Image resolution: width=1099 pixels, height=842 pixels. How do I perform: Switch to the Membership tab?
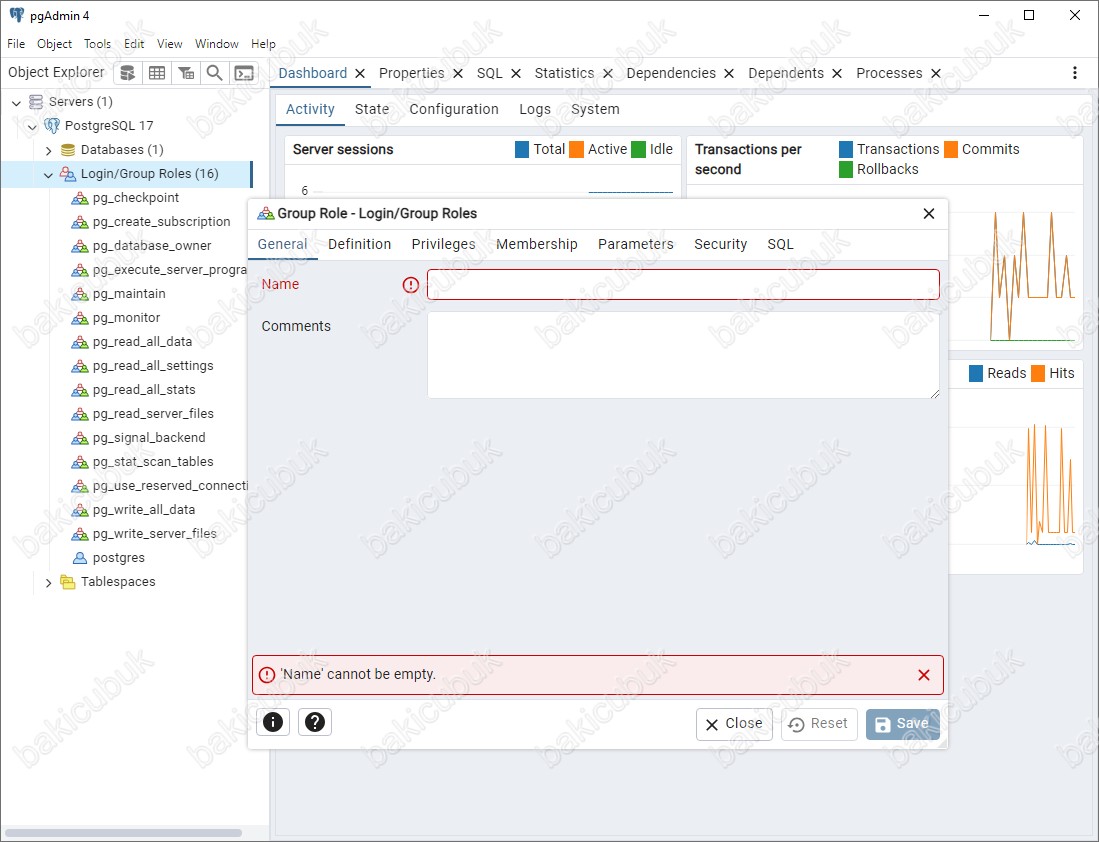(x=537, y=244)
